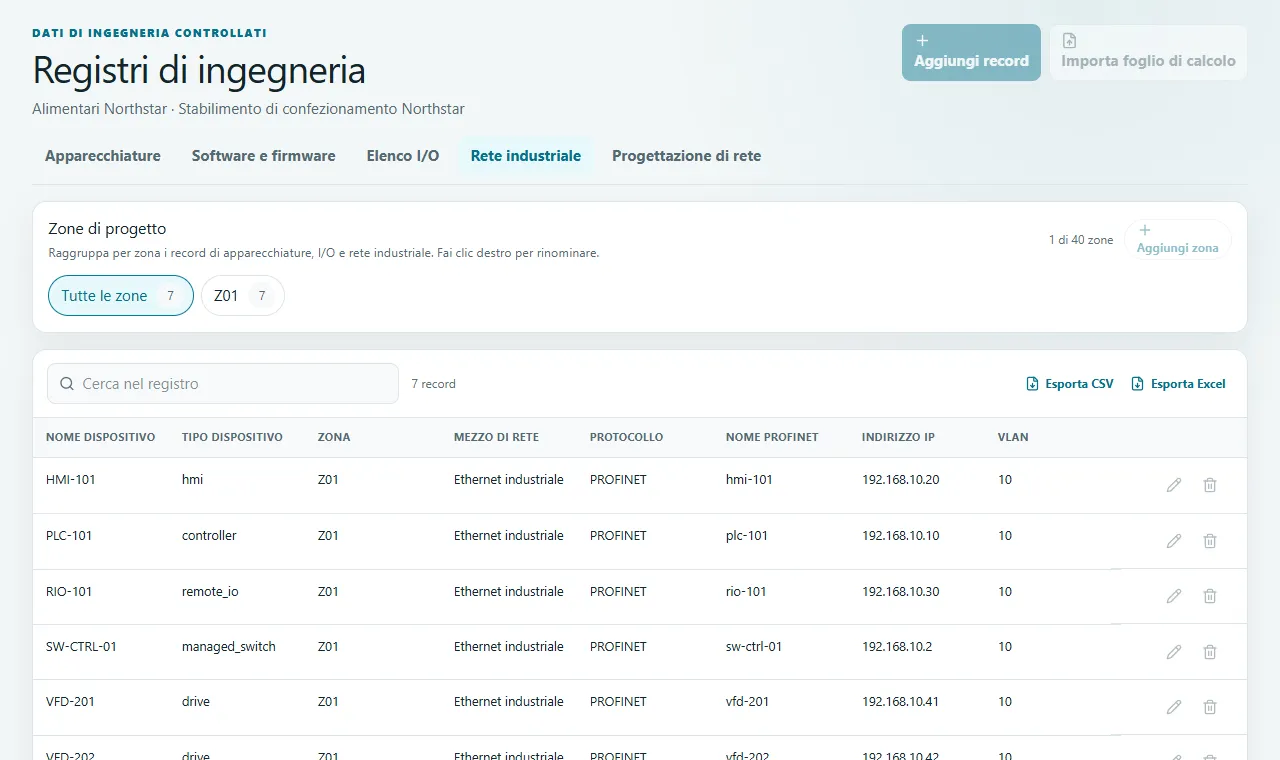Click the search magnifier icon in registry
1280x760 pixels.
(67, 384)
